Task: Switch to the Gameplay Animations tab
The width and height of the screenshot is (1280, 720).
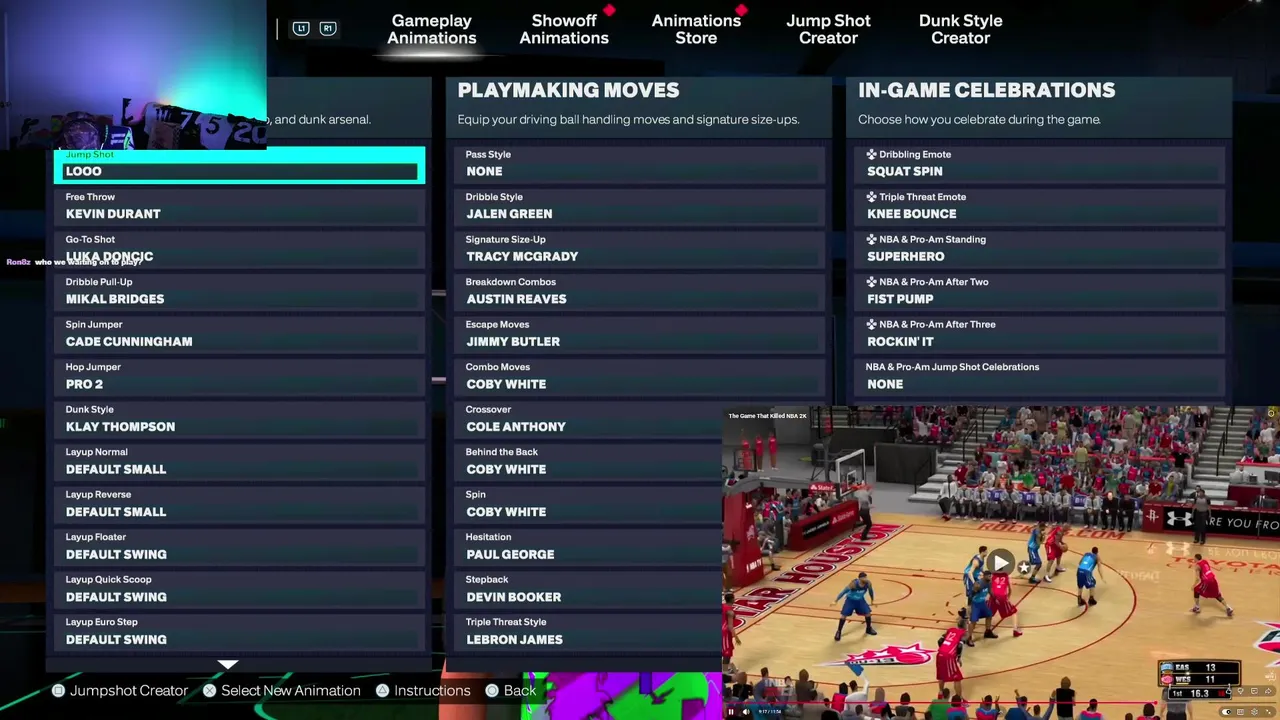Action: click(432, 29)
